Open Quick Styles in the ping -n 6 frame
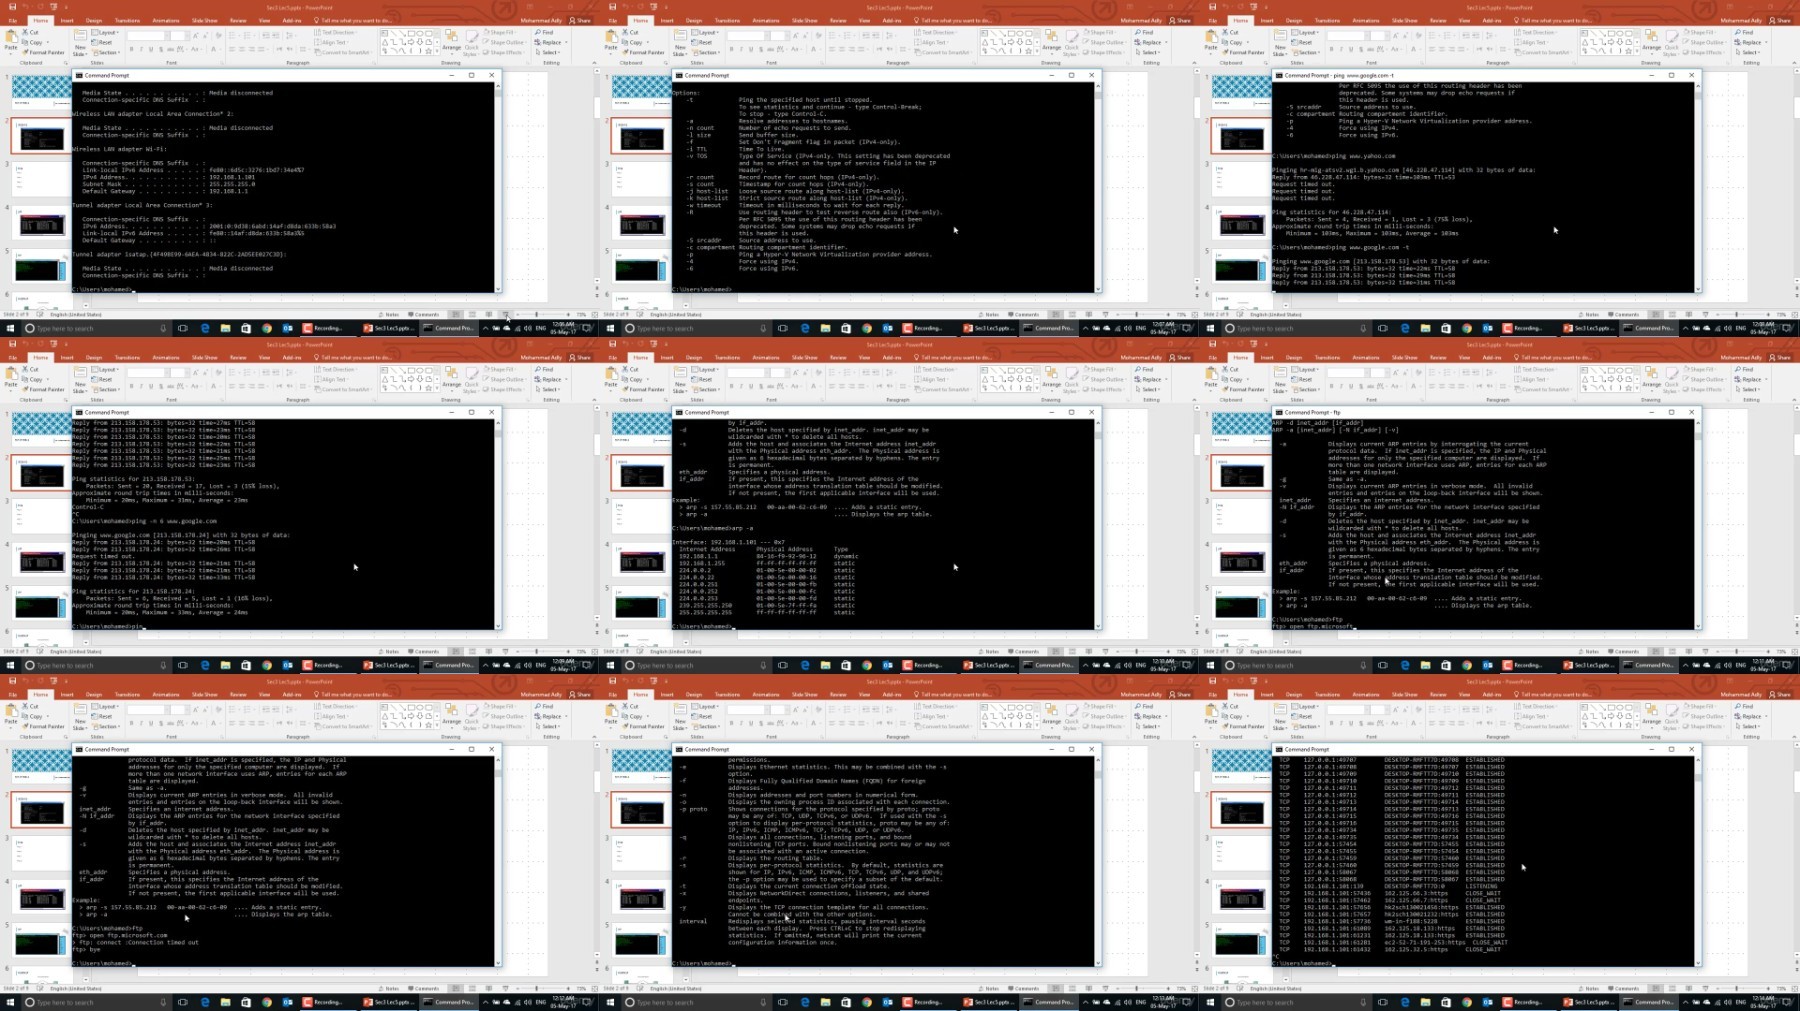Viewport: 1800px width, 1011px height. (472, 379)
